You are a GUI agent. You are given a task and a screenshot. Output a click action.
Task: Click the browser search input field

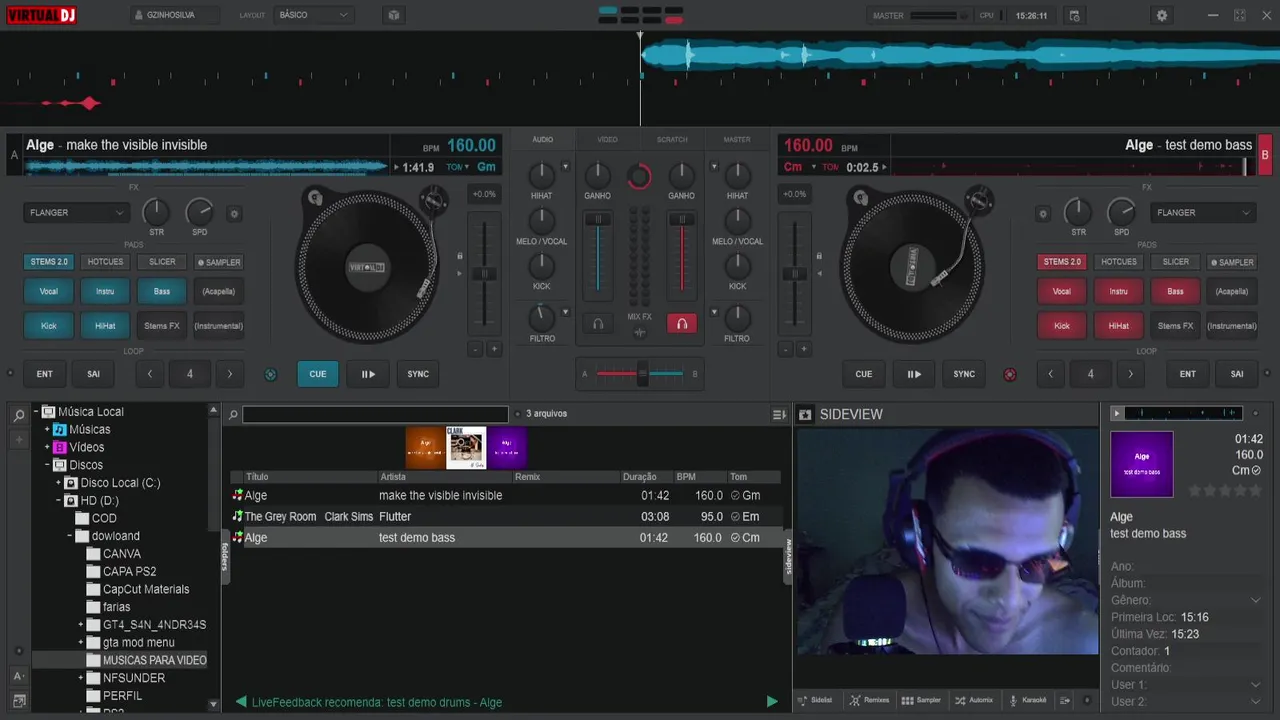point(375,414)
